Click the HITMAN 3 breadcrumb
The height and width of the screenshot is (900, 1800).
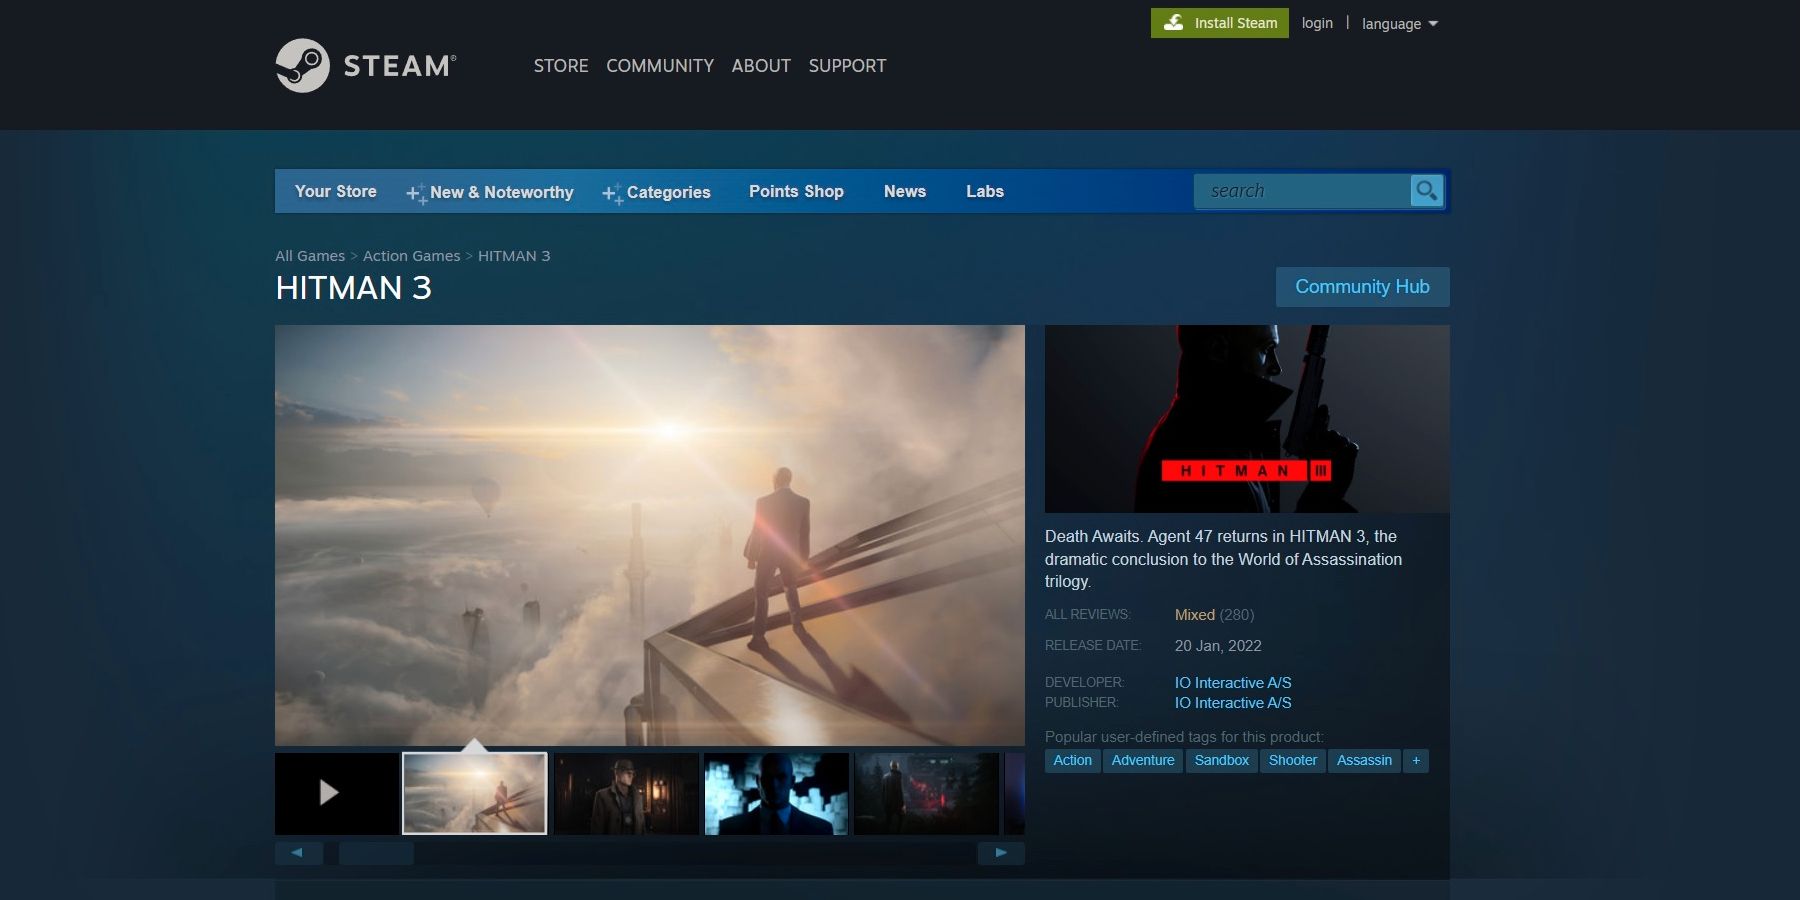514,256
